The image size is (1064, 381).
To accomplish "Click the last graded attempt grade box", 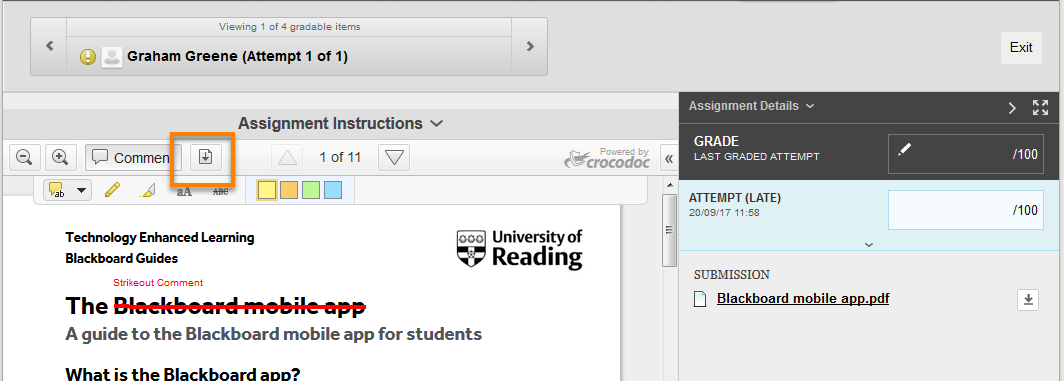I will click(966, 153).
